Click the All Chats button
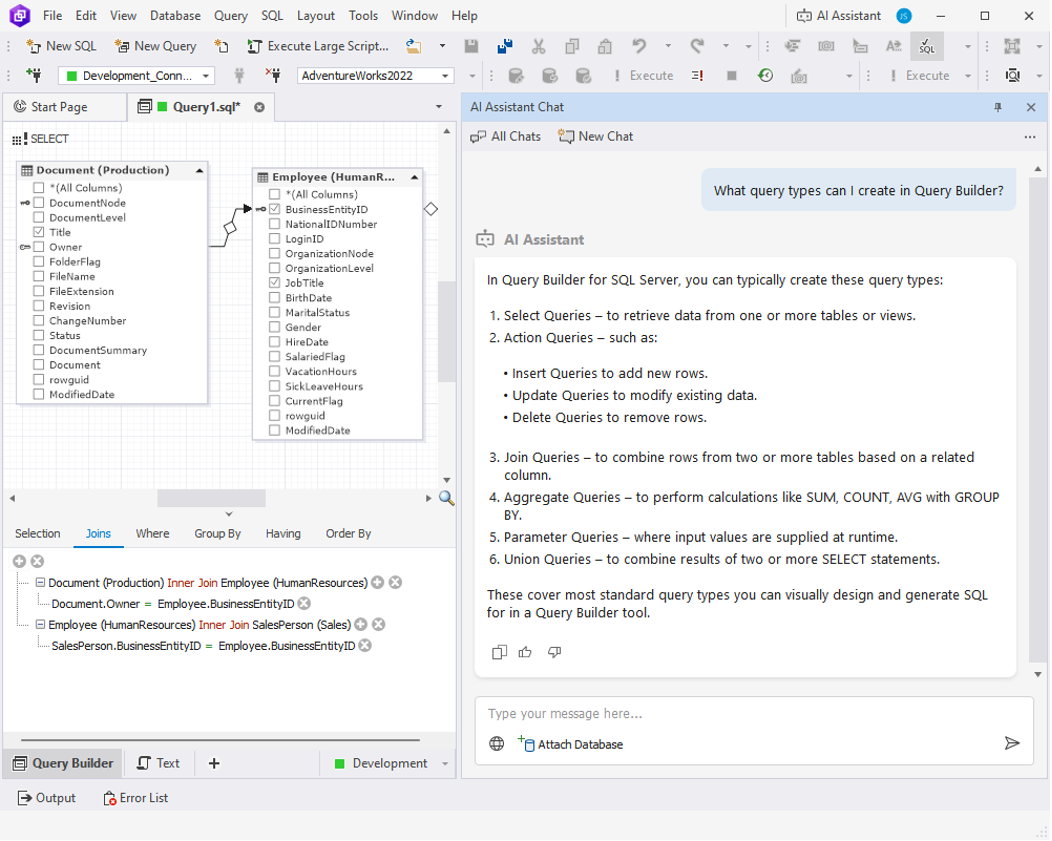 [506, 137]
